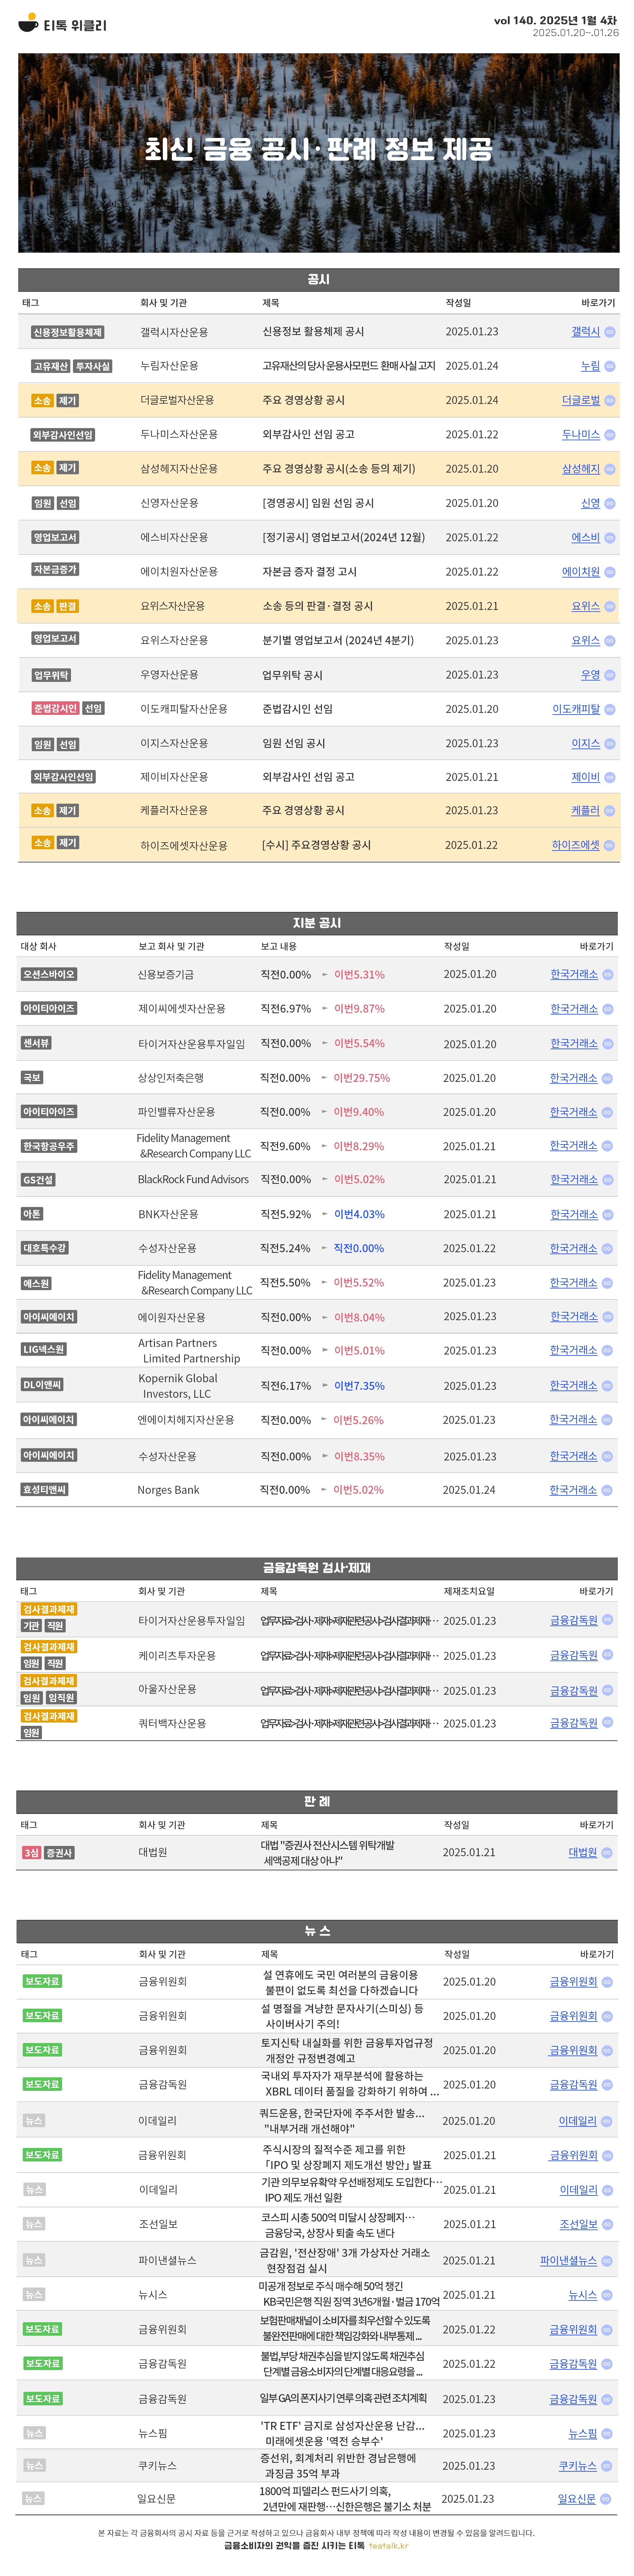Click link icon beside 우영 link
The image size is (634, 2576).
[610, 675]
